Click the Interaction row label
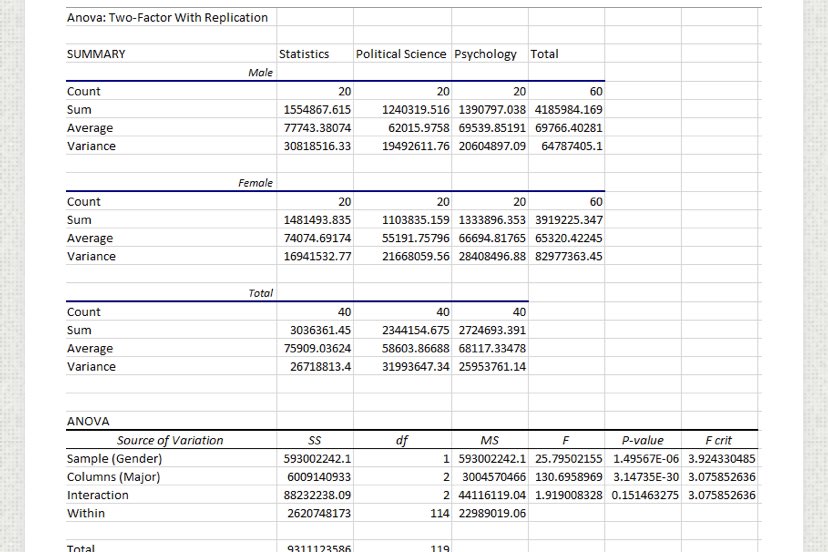 click(x=98, y=495)
